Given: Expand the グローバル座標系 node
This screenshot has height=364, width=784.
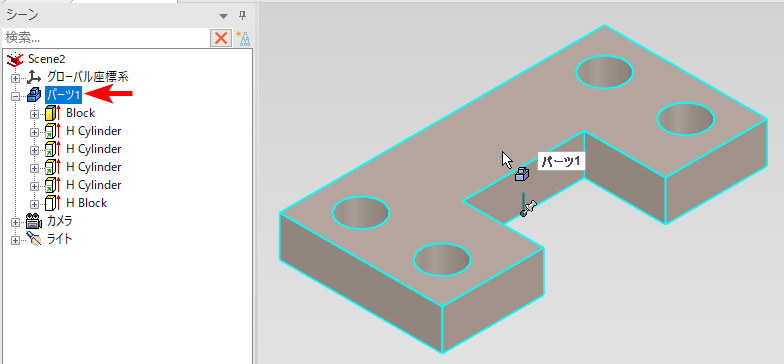Looking at the screenshot, I should click(16, 78).
